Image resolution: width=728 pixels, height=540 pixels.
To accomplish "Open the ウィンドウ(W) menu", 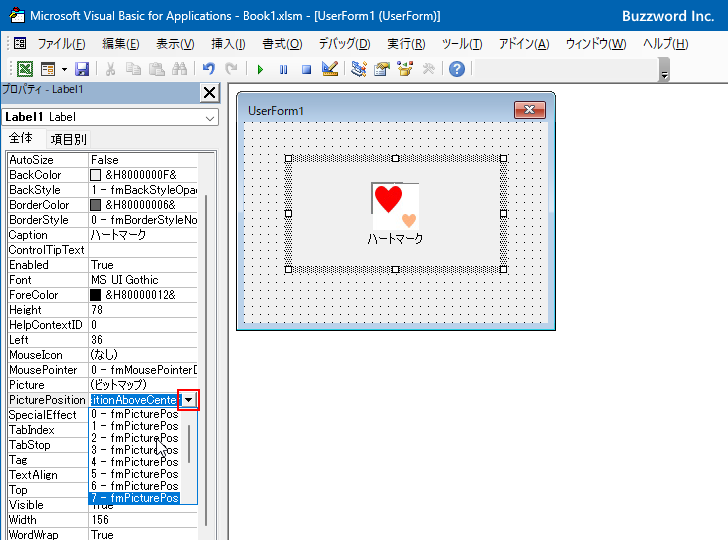I will tap(596, 44).
